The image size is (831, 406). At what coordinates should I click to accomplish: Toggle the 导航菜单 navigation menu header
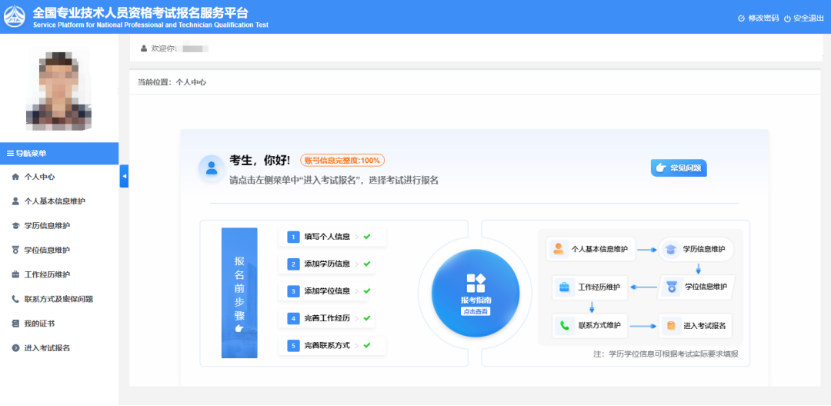point(59,153)
